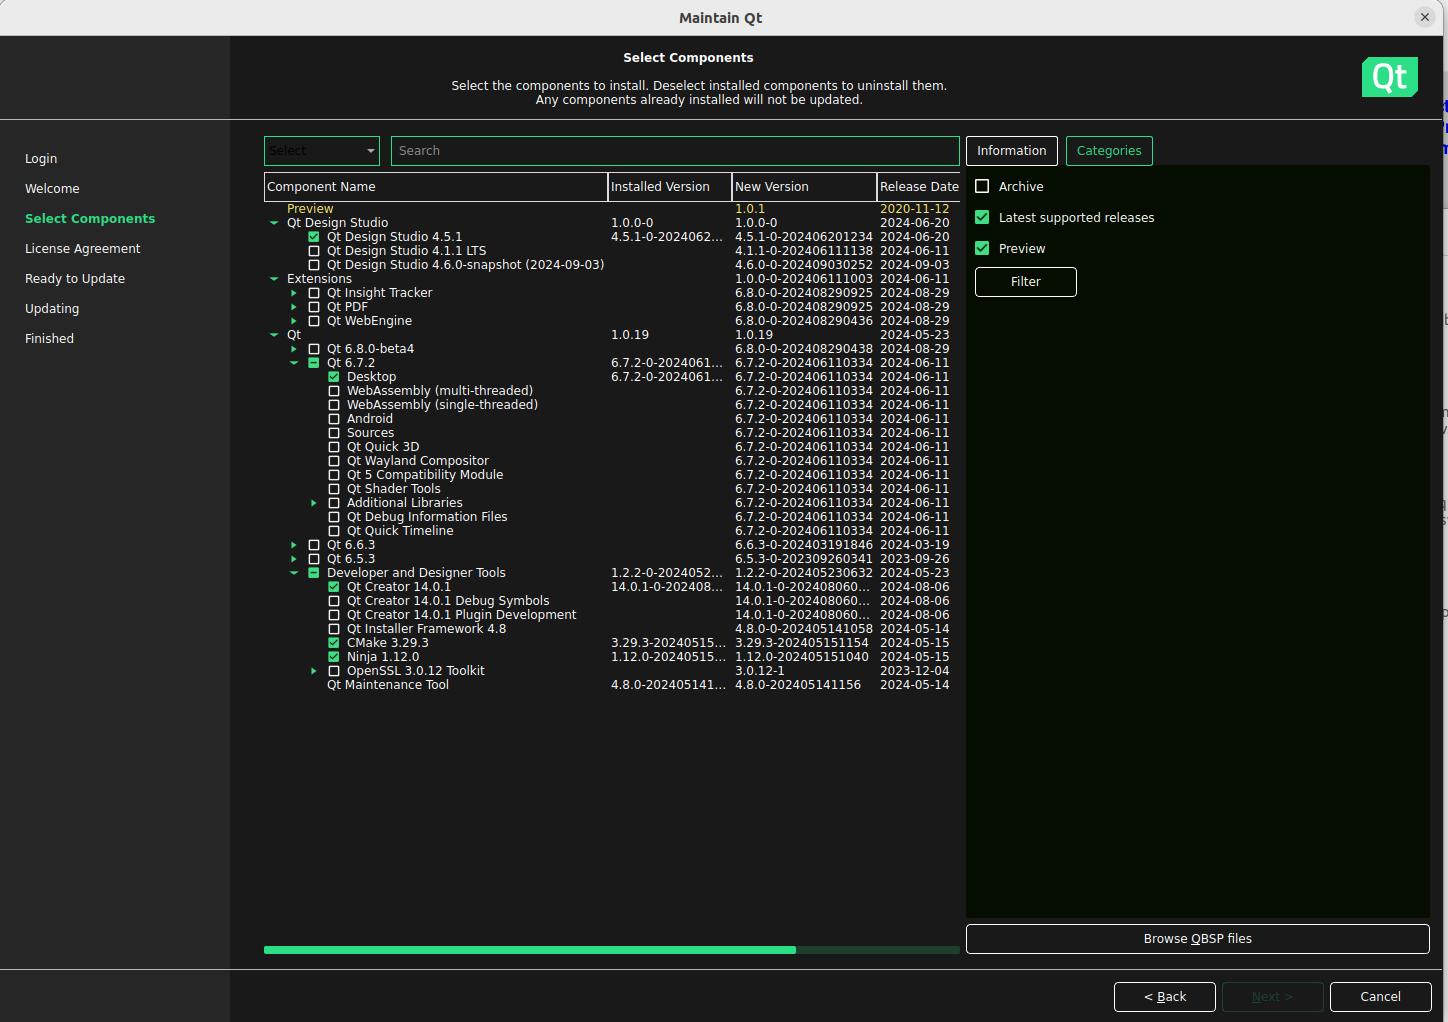Check Qt Quick Timeline
Viewport: 1448px width, 1022px height.
tap(334, 531)
